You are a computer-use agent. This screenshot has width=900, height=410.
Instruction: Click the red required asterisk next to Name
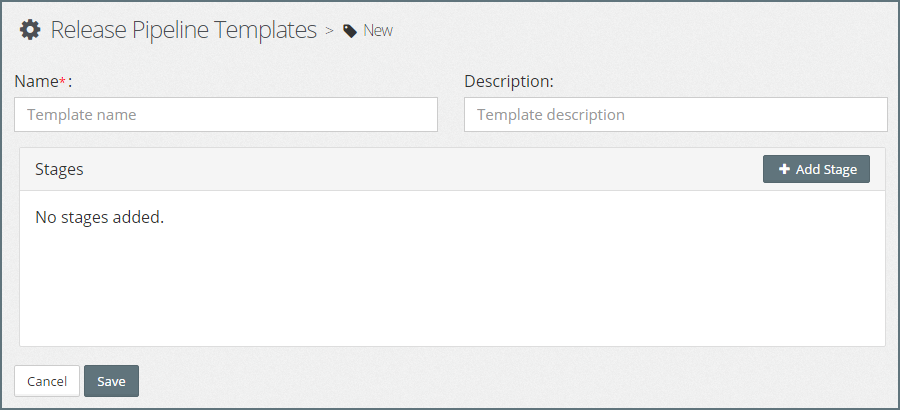63,80
